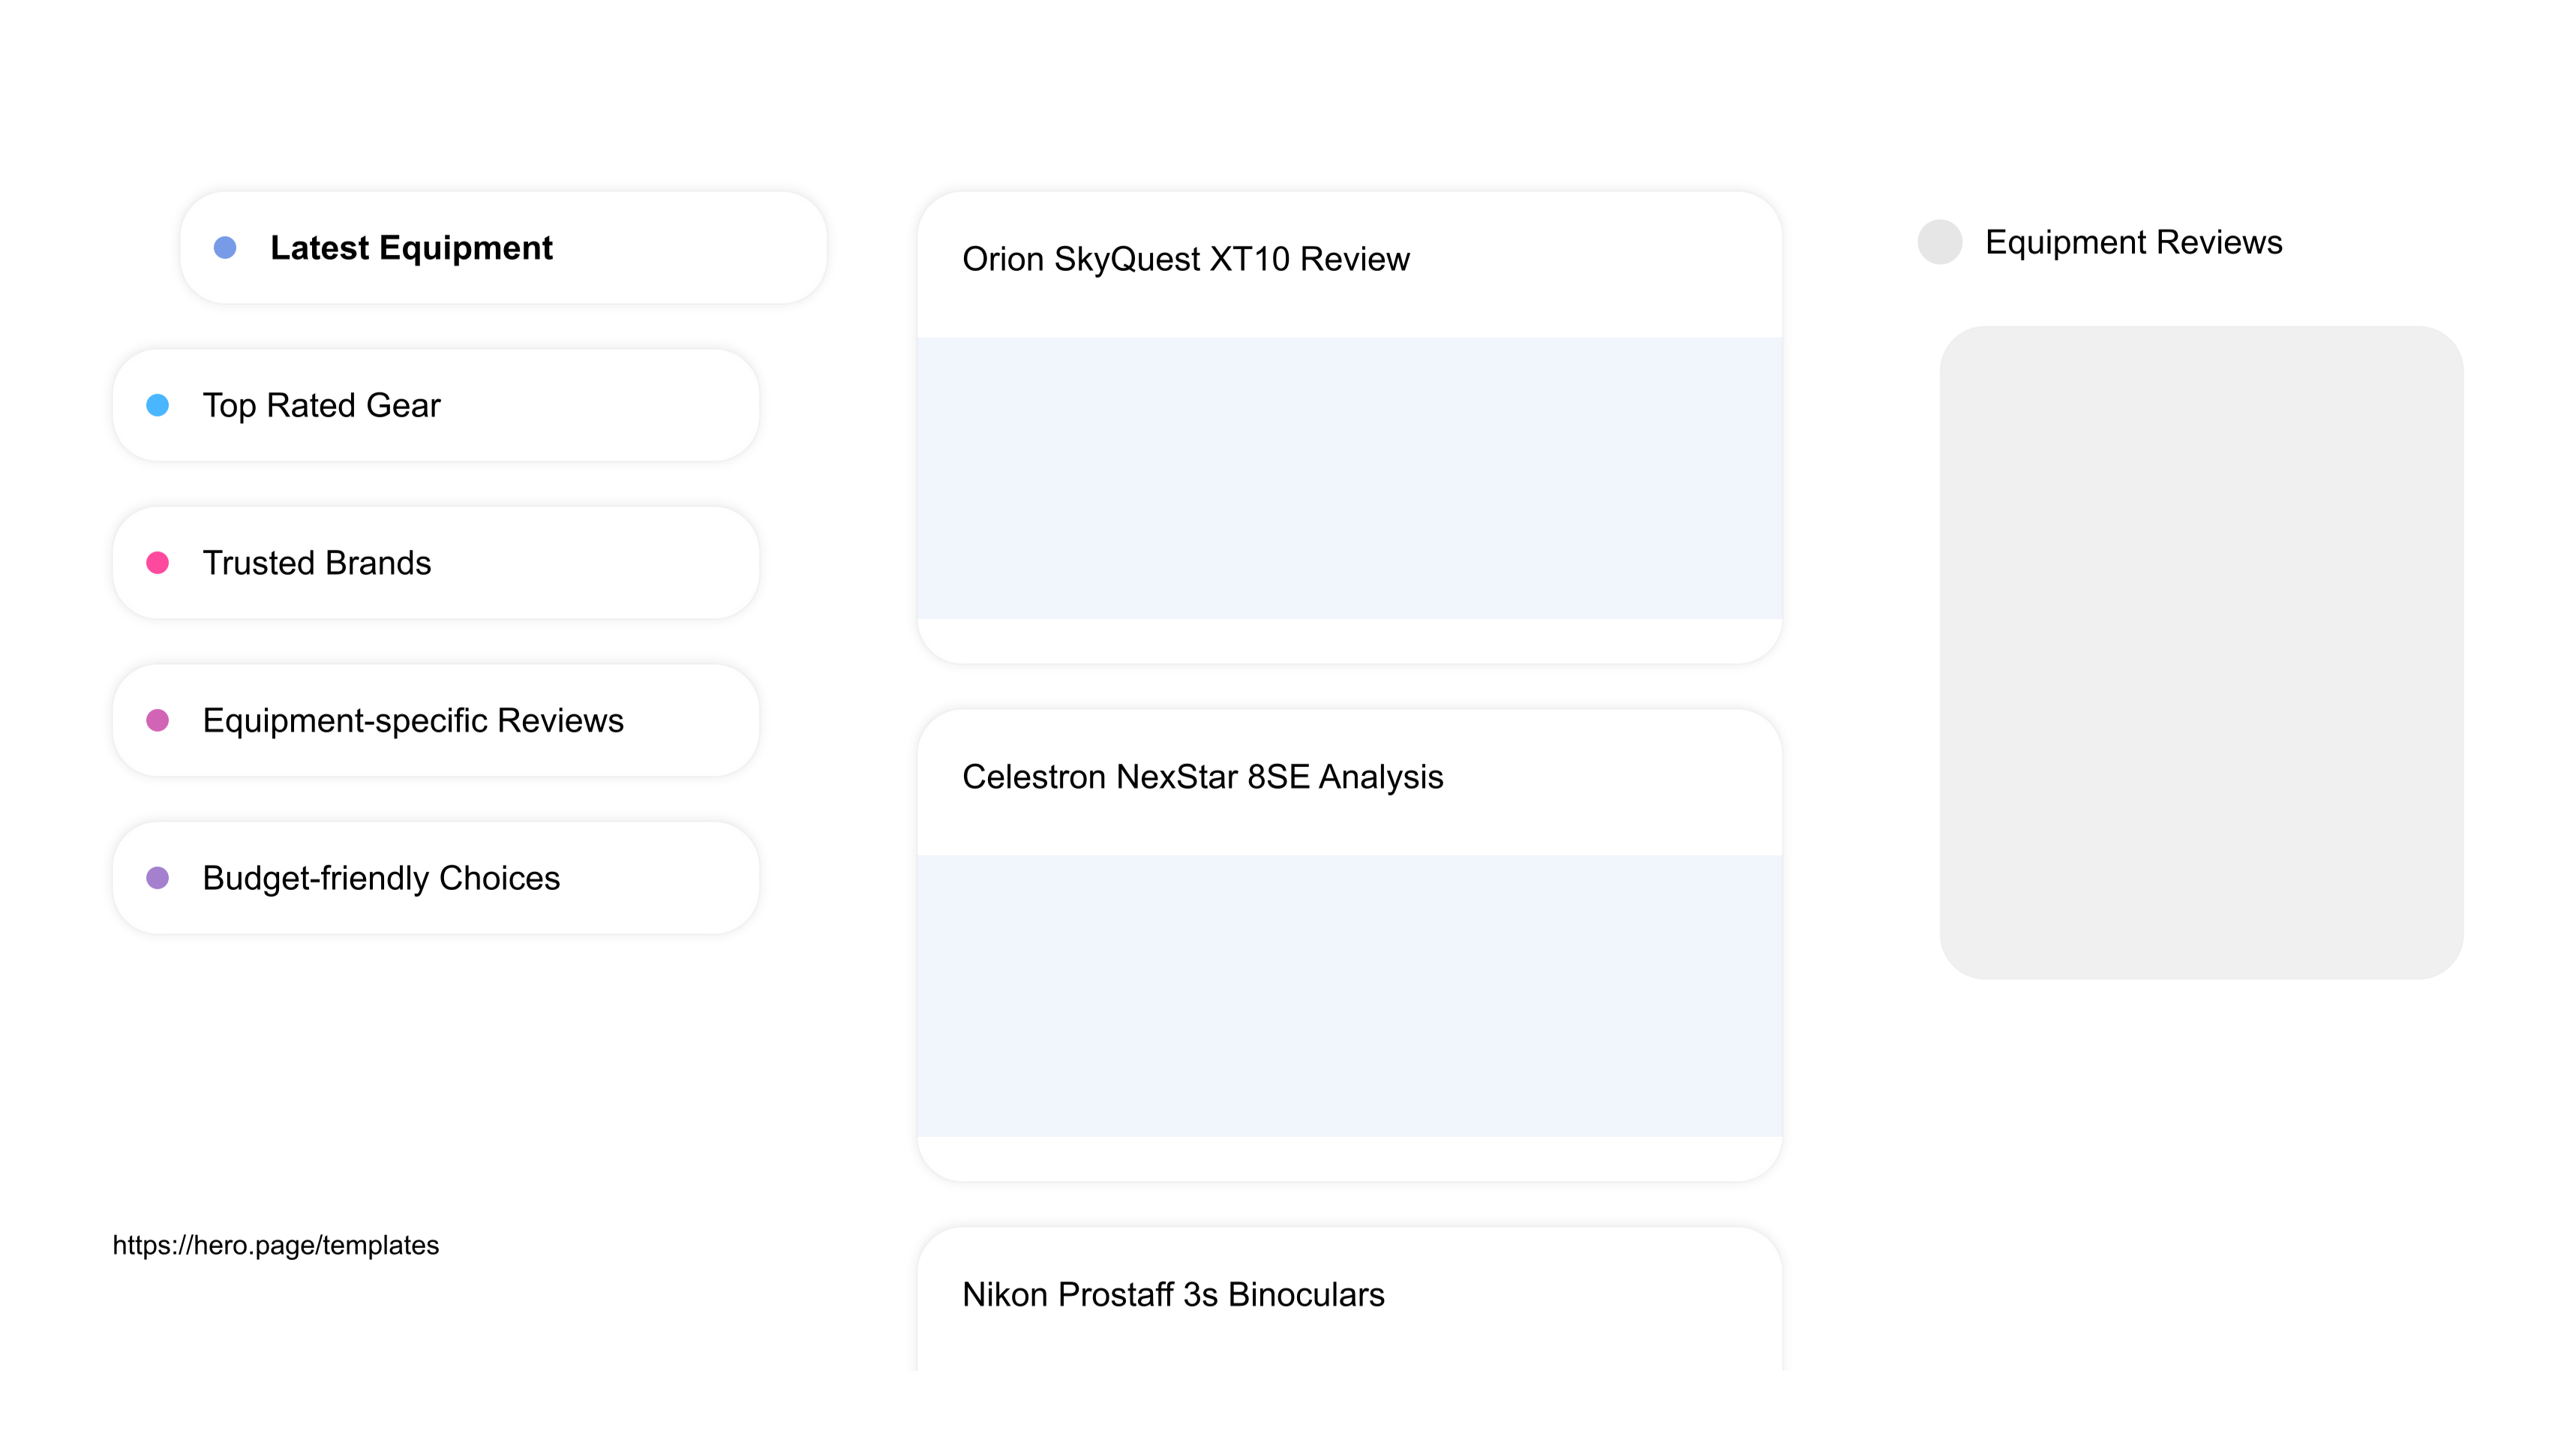This screenshot has width=2576, height=1449.
Task: Click the blue dot beside Latest Equipment
Action: [225, 247]
